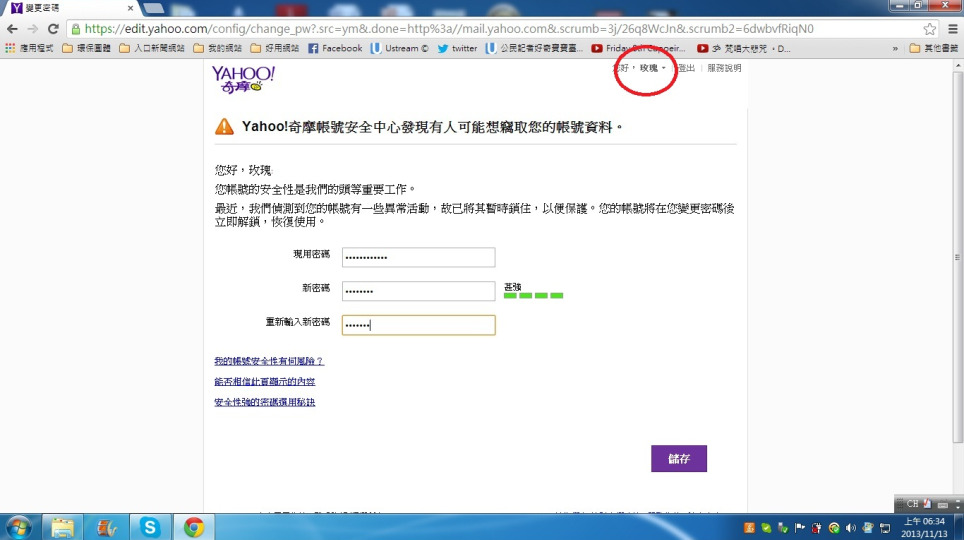The image size is (964, 540).
Task: Open the Facebook bookmark
Action: click(x=335, y=48)
